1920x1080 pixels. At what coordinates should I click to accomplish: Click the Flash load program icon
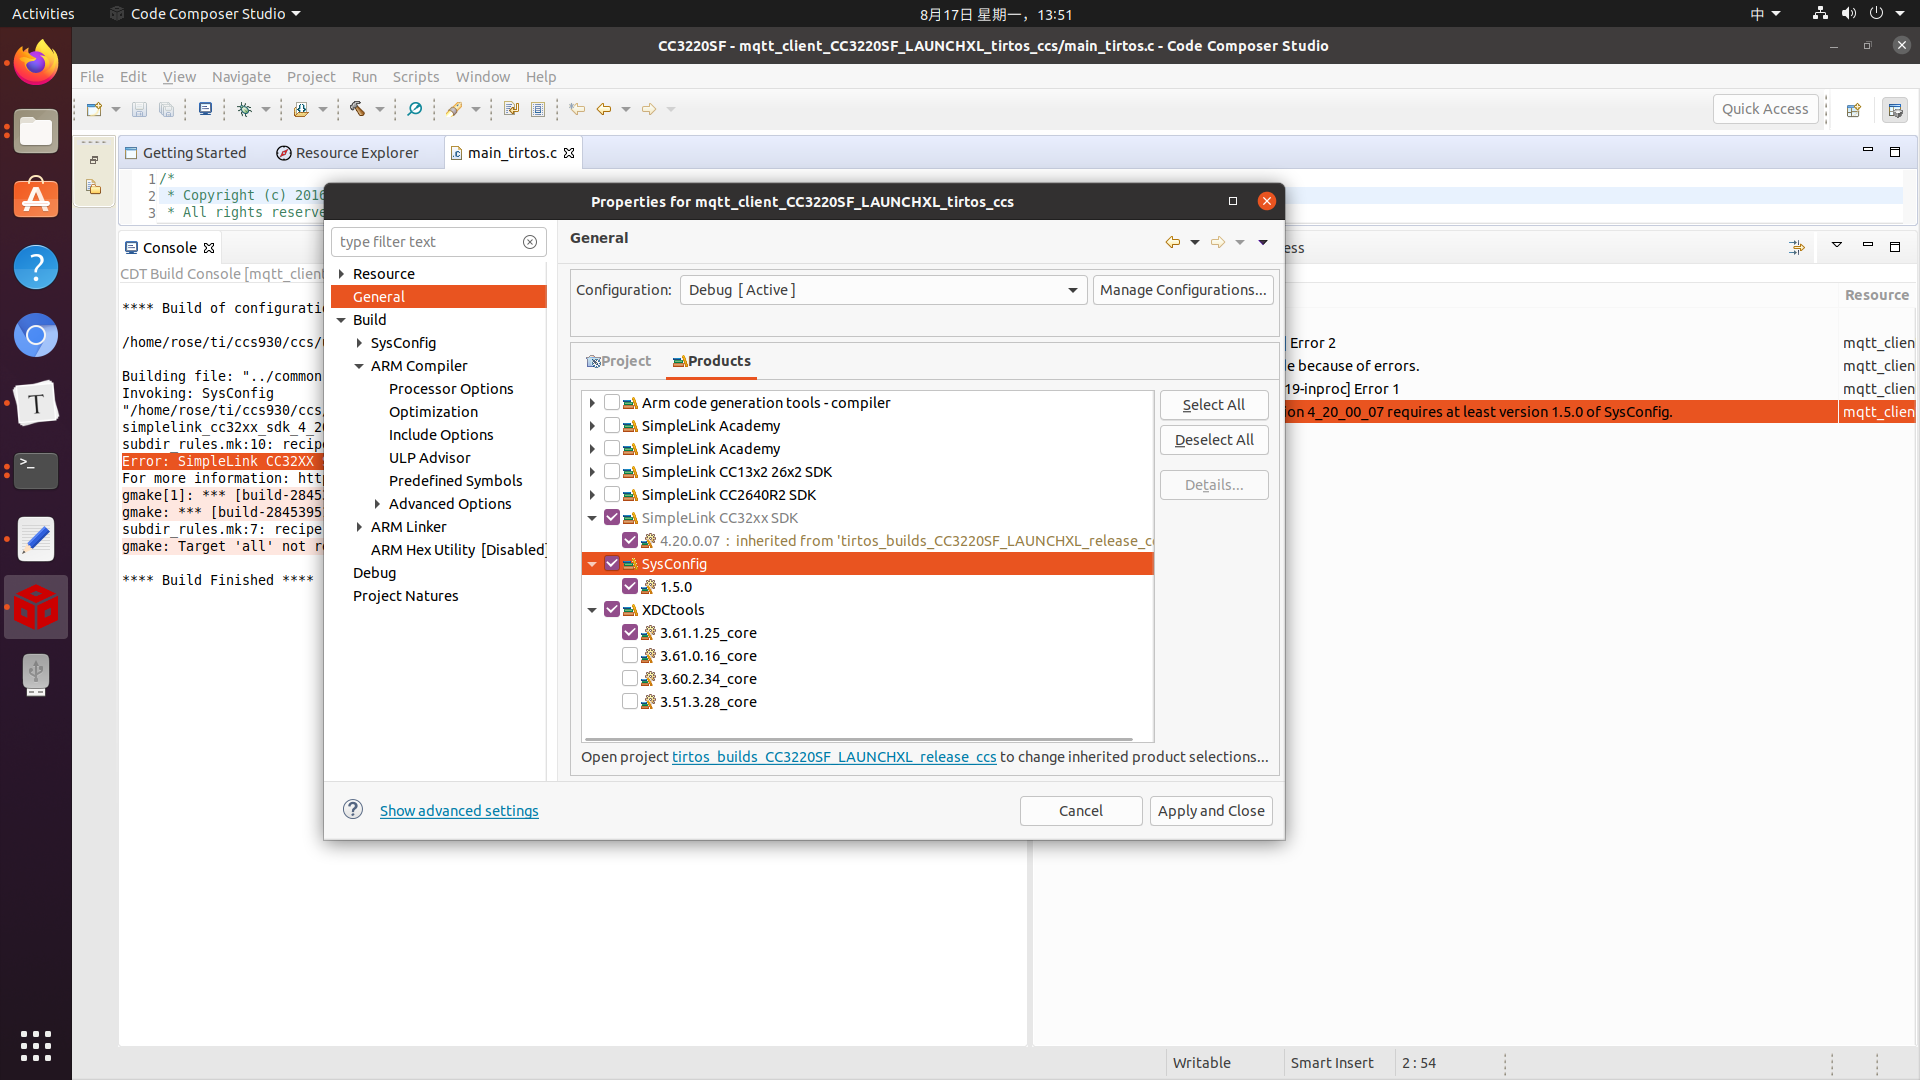point(301,109)
